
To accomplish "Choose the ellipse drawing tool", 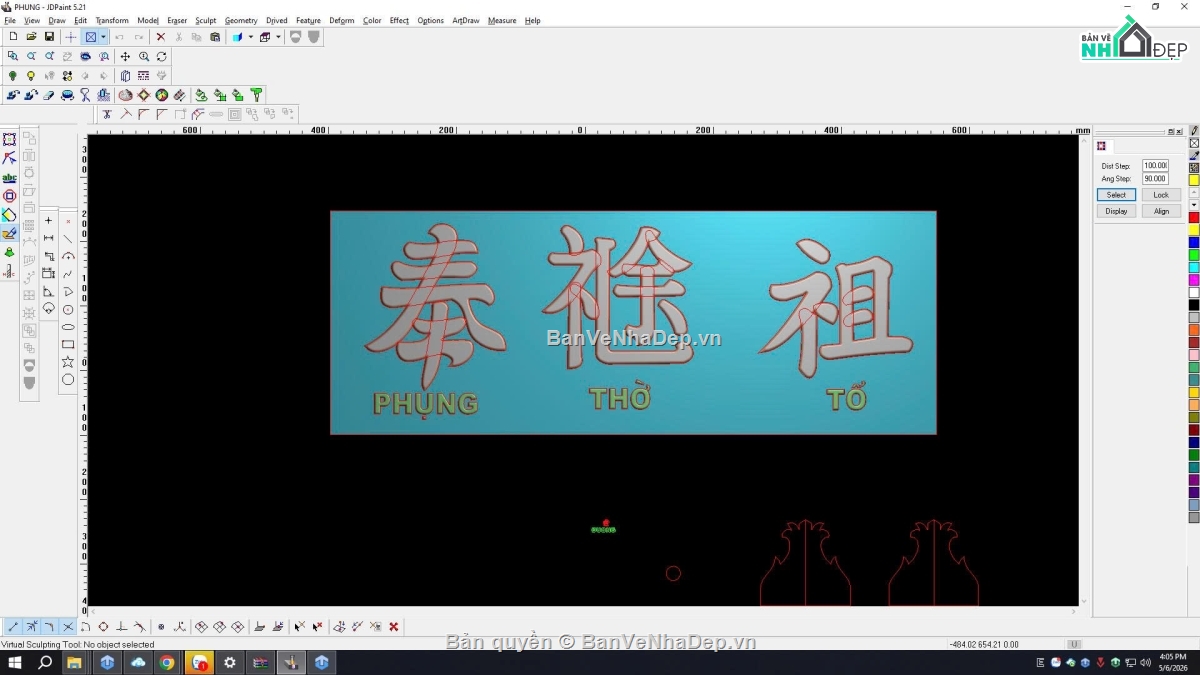I will pos(68,327).
